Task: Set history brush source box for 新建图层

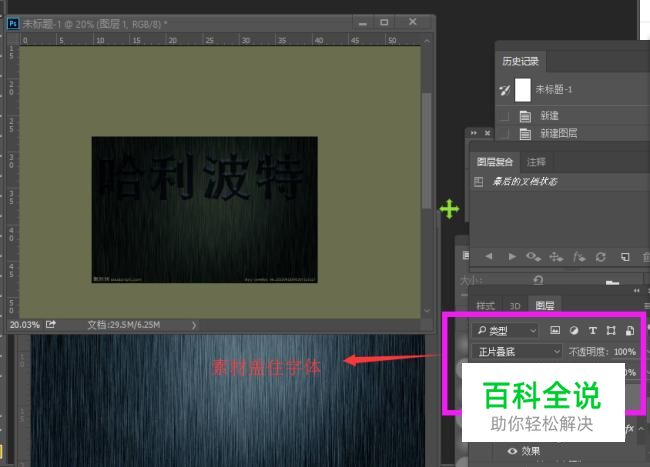Action: click(x=504, y=133)
